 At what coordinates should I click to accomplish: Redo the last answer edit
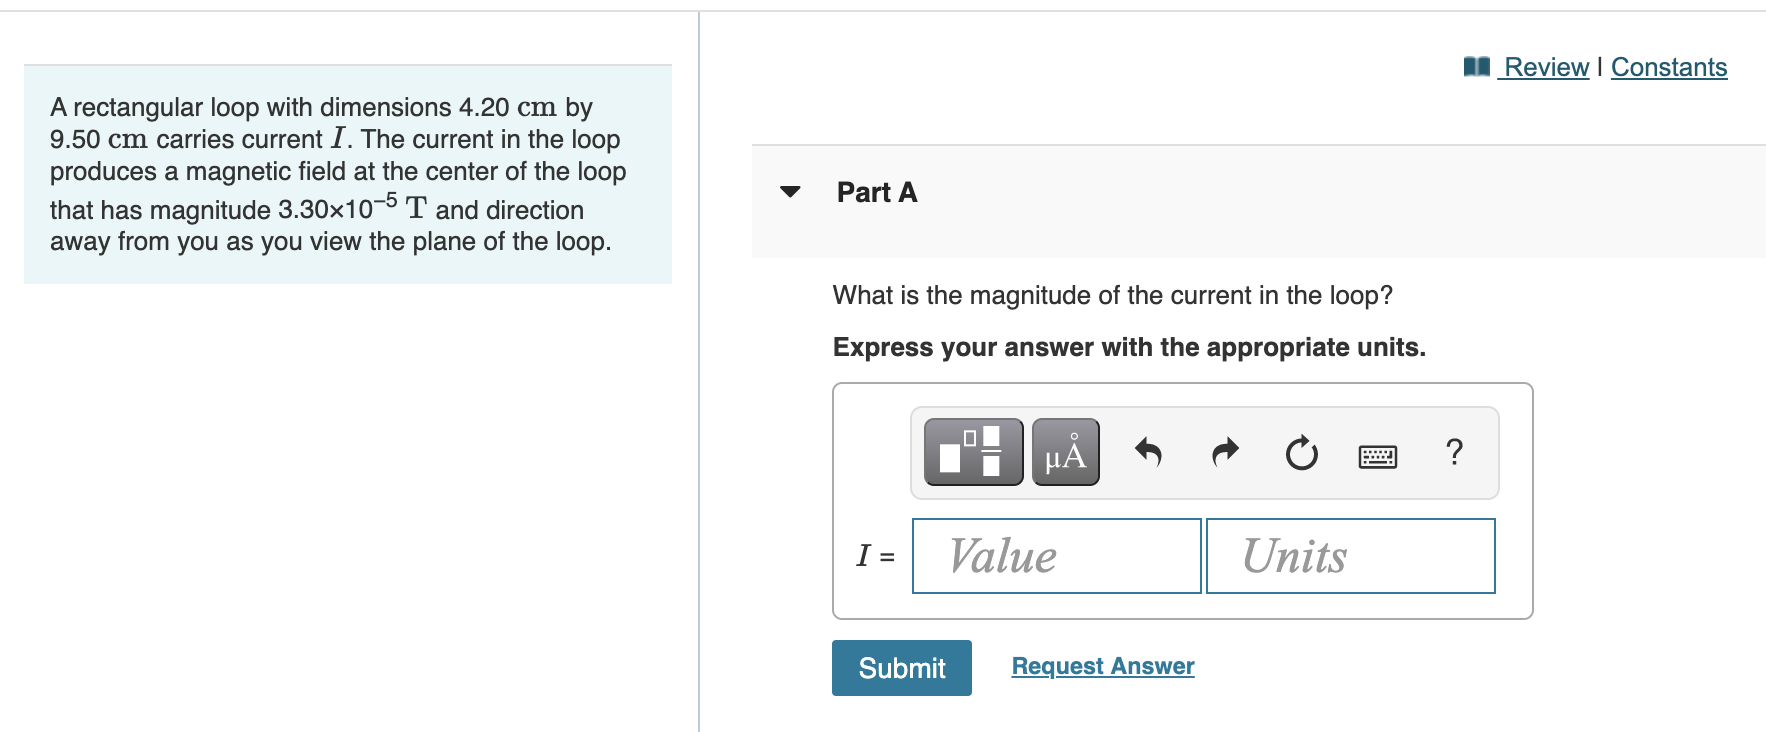click(1224, 452)
